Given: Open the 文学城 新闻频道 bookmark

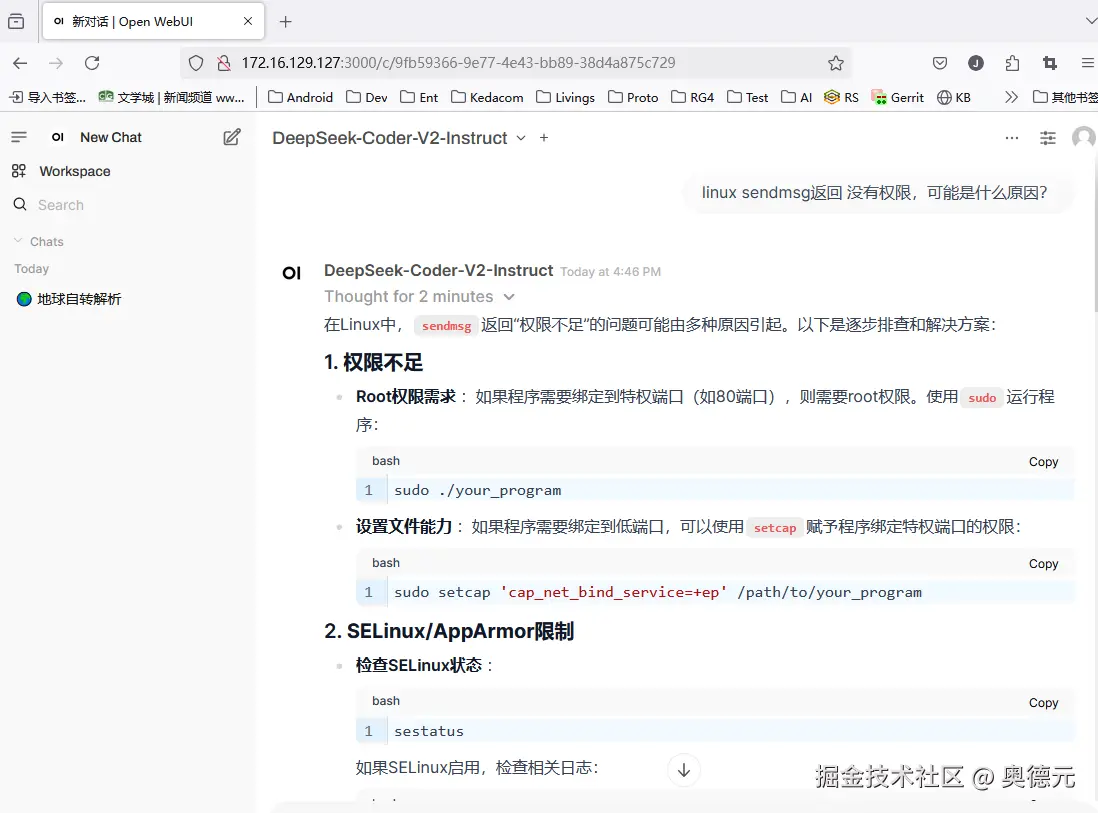Looking at the screenshot, I should 172,97.
